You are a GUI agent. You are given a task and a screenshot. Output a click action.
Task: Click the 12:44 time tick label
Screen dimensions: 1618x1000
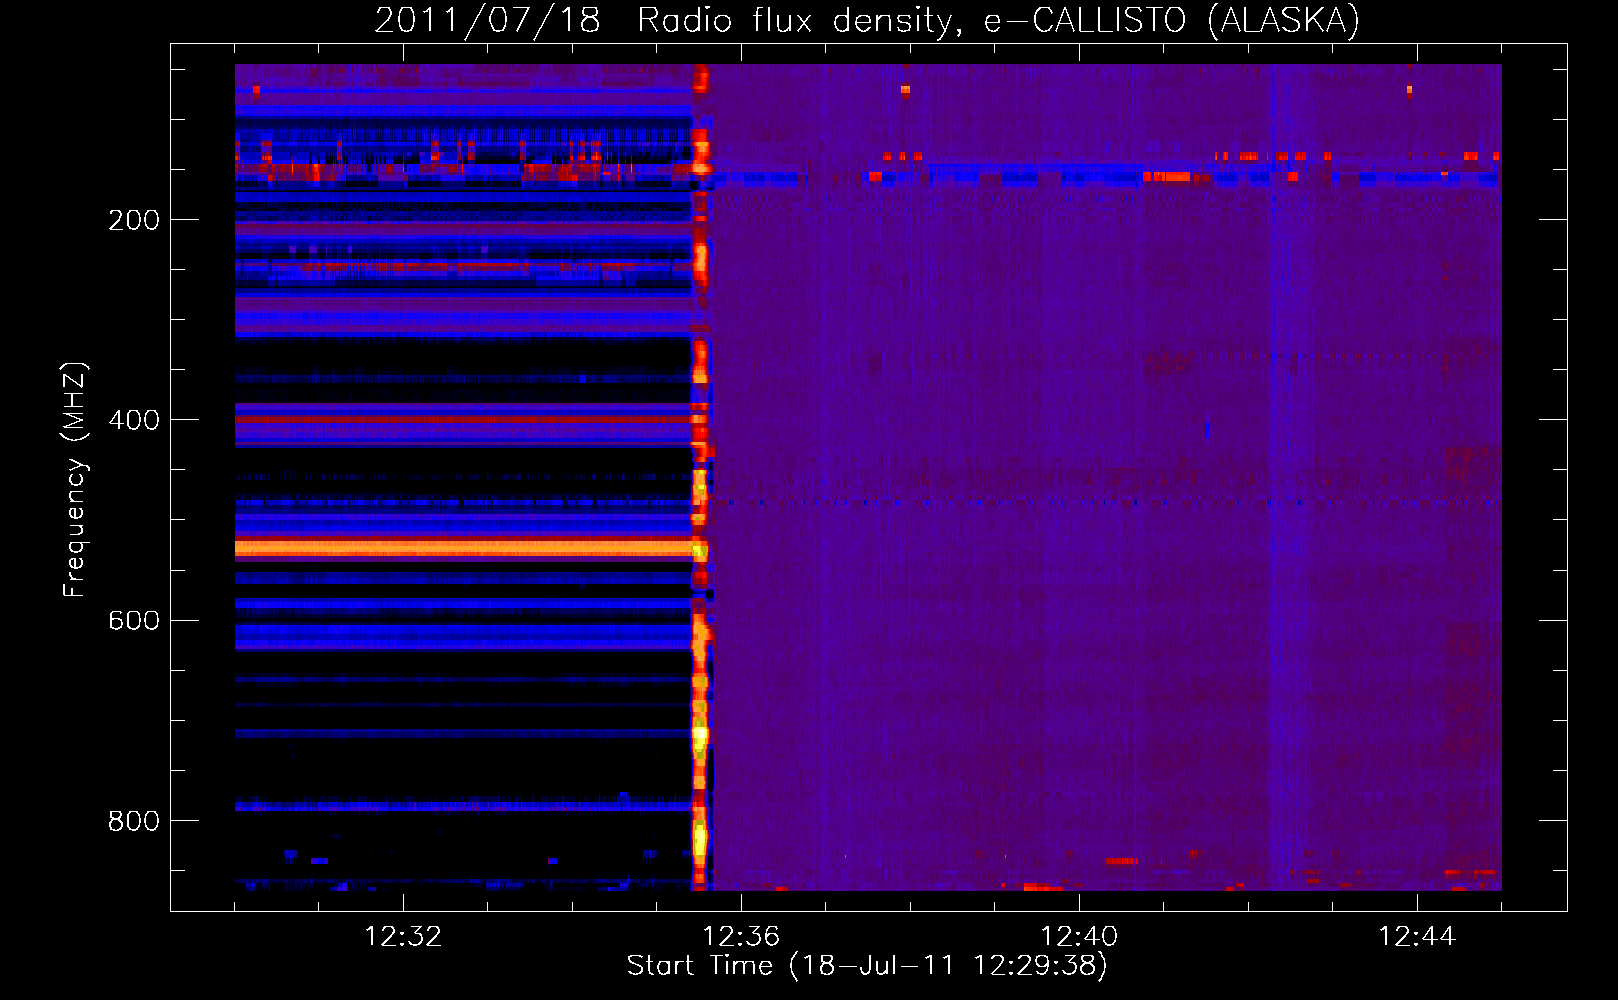pyautogui.click(x=1417, y=937)
